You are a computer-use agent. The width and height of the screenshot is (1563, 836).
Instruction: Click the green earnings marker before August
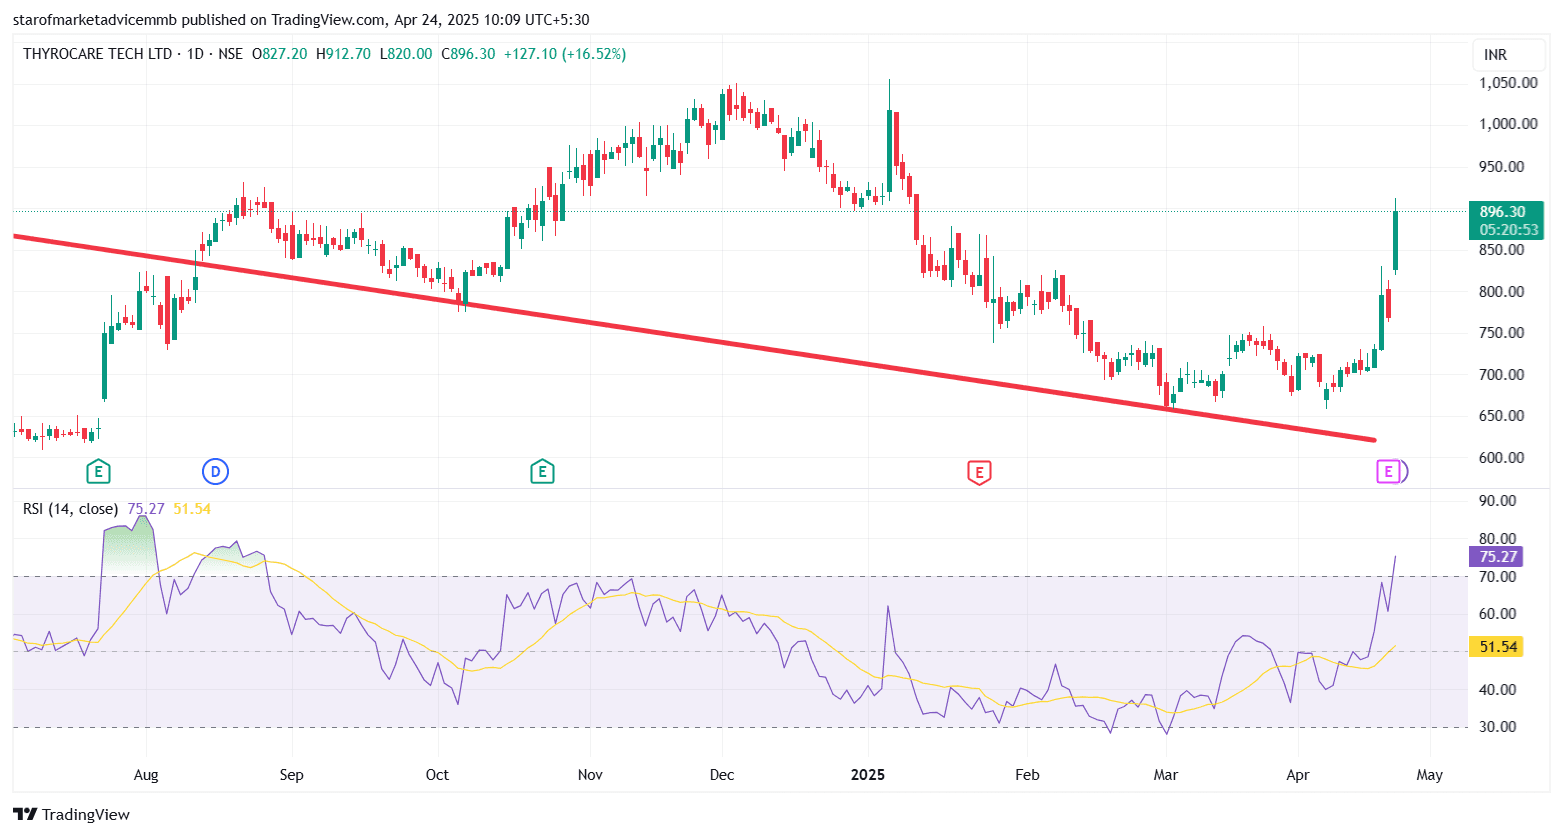pyautogui.click(x=97, y=471)
